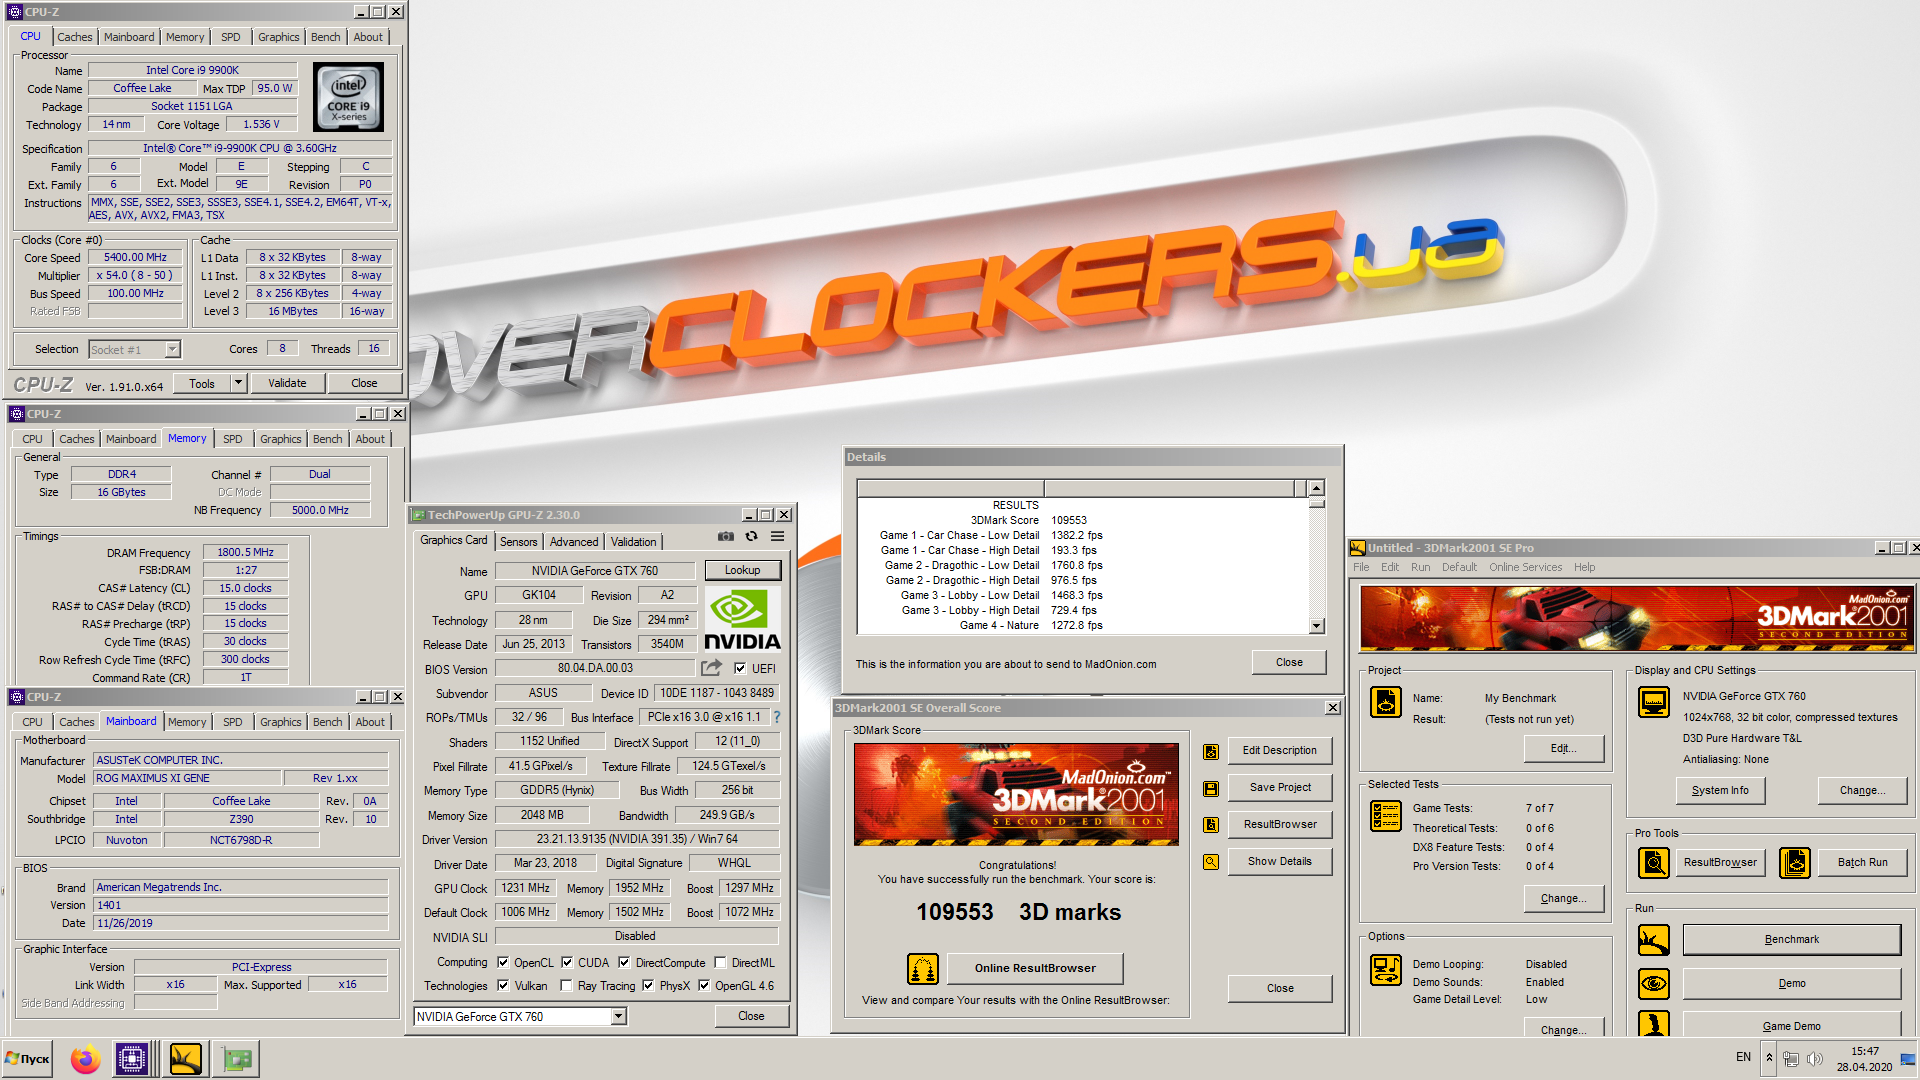Click the Validate button in CPU-Z

click(288, 383)
